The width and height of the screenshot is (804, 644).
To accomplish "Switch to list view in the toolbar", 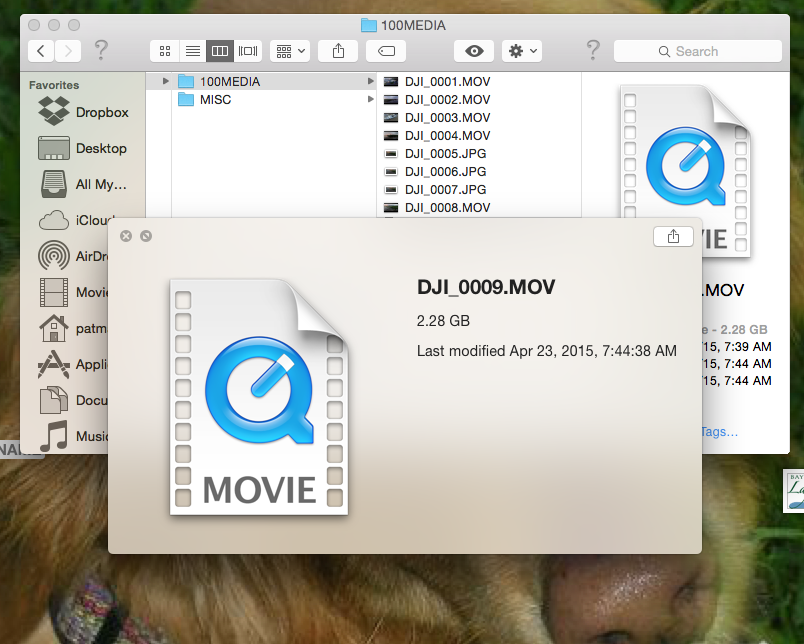I will point(193,51).
